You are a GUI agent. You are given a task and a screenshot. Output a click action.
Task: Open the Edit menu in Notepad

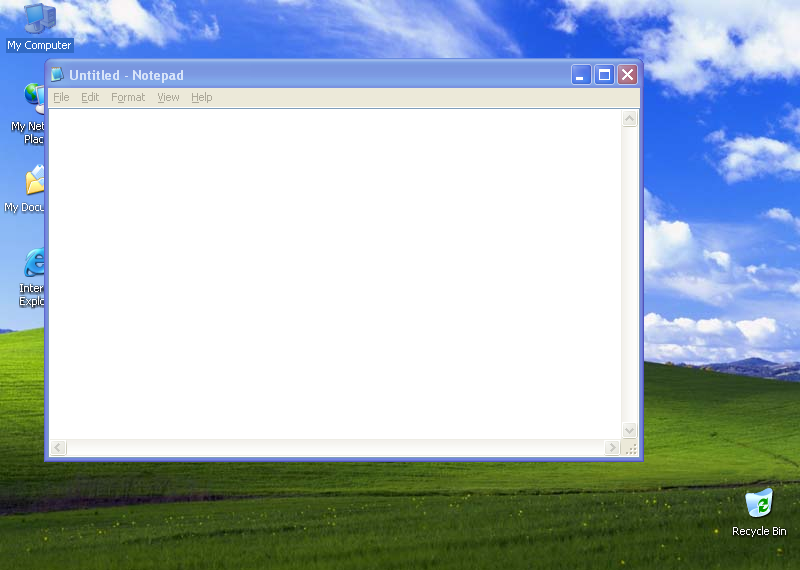[90, 97]
